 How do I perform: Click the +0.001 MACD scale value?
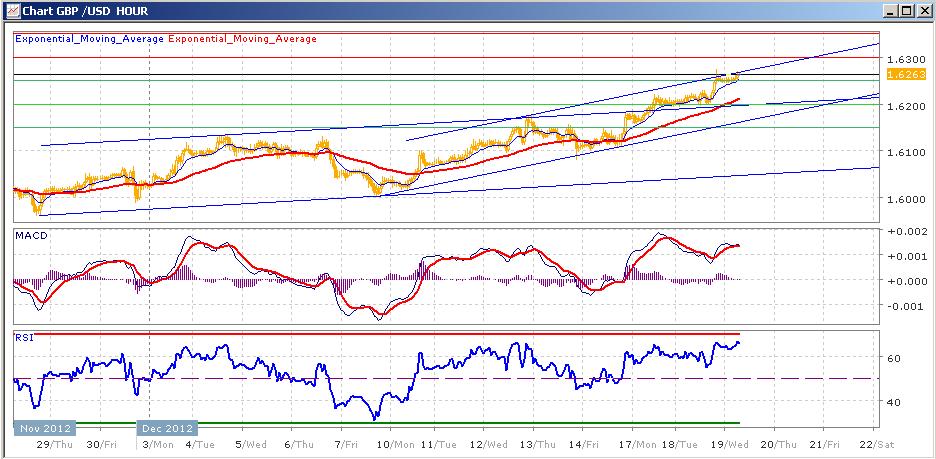pyautogui.click(x=906, y=256)
